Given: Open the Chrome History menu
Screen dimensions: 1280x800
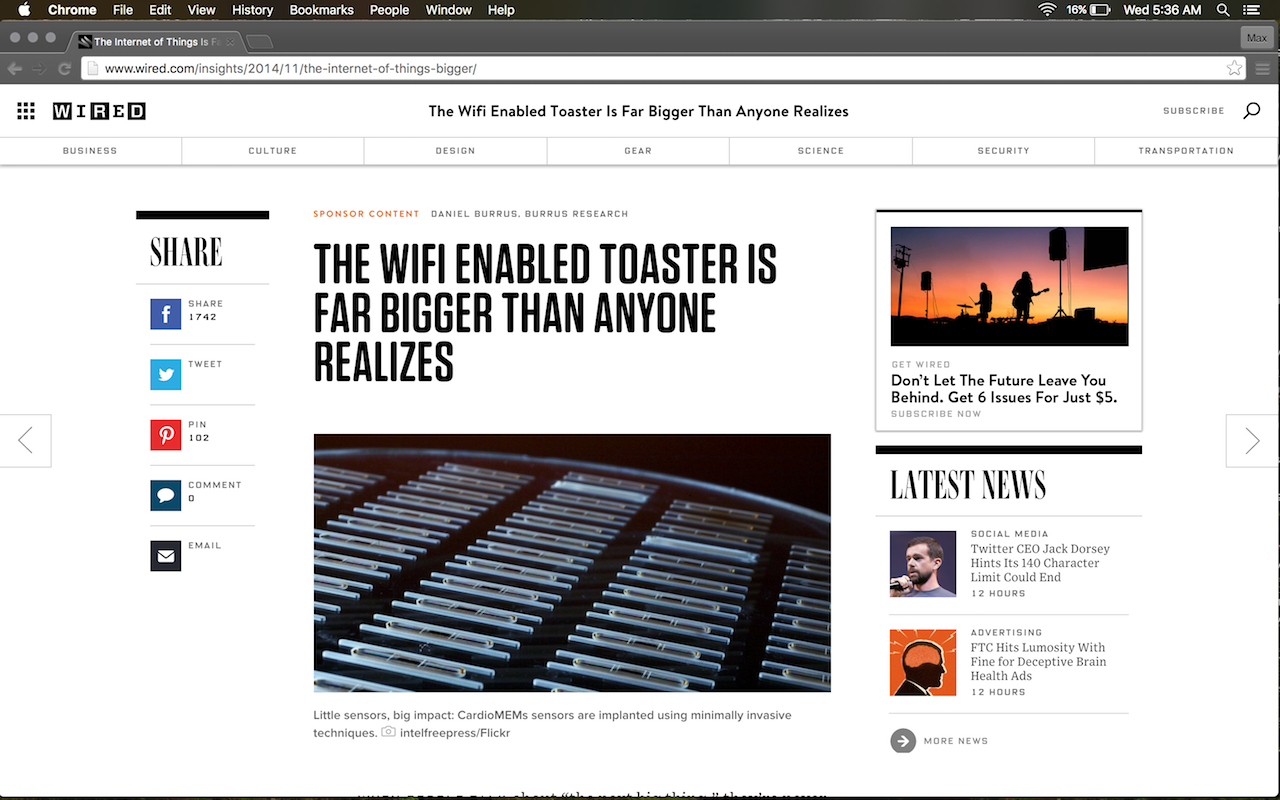Looking at the screenshot, I should [x=252, y=10].
